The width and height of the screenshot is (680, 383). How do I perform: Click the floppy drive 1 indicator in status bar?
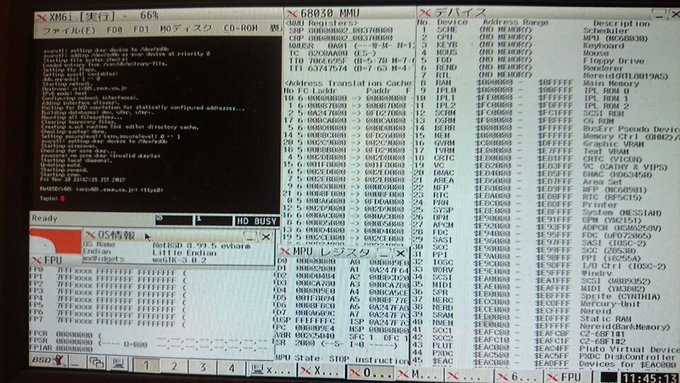pyautogui.click(x=213, y=220)
